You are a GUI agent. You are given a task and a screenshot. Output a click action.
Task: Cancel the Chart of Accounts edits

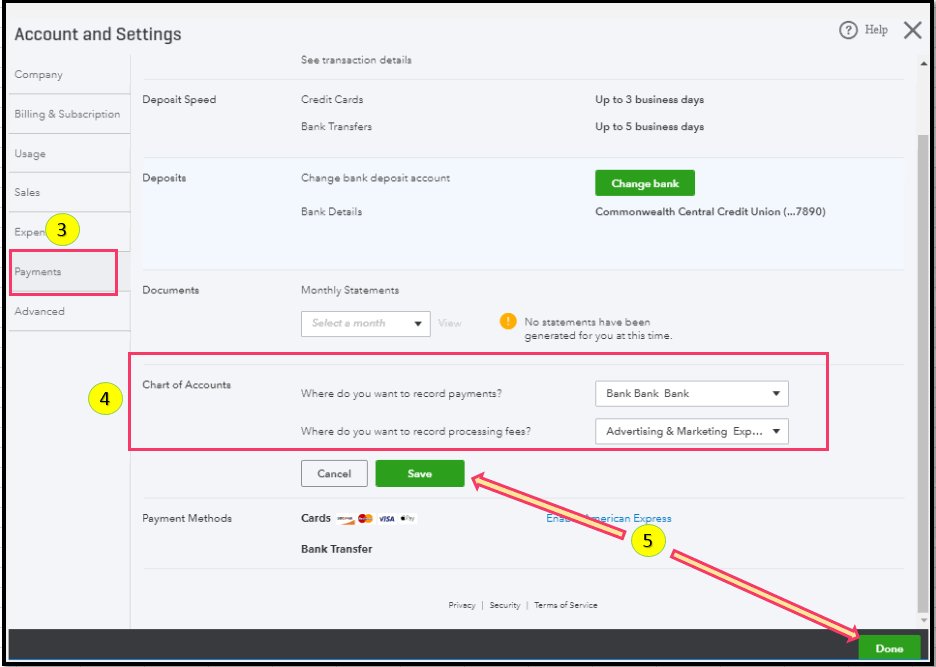pos(334,474)
